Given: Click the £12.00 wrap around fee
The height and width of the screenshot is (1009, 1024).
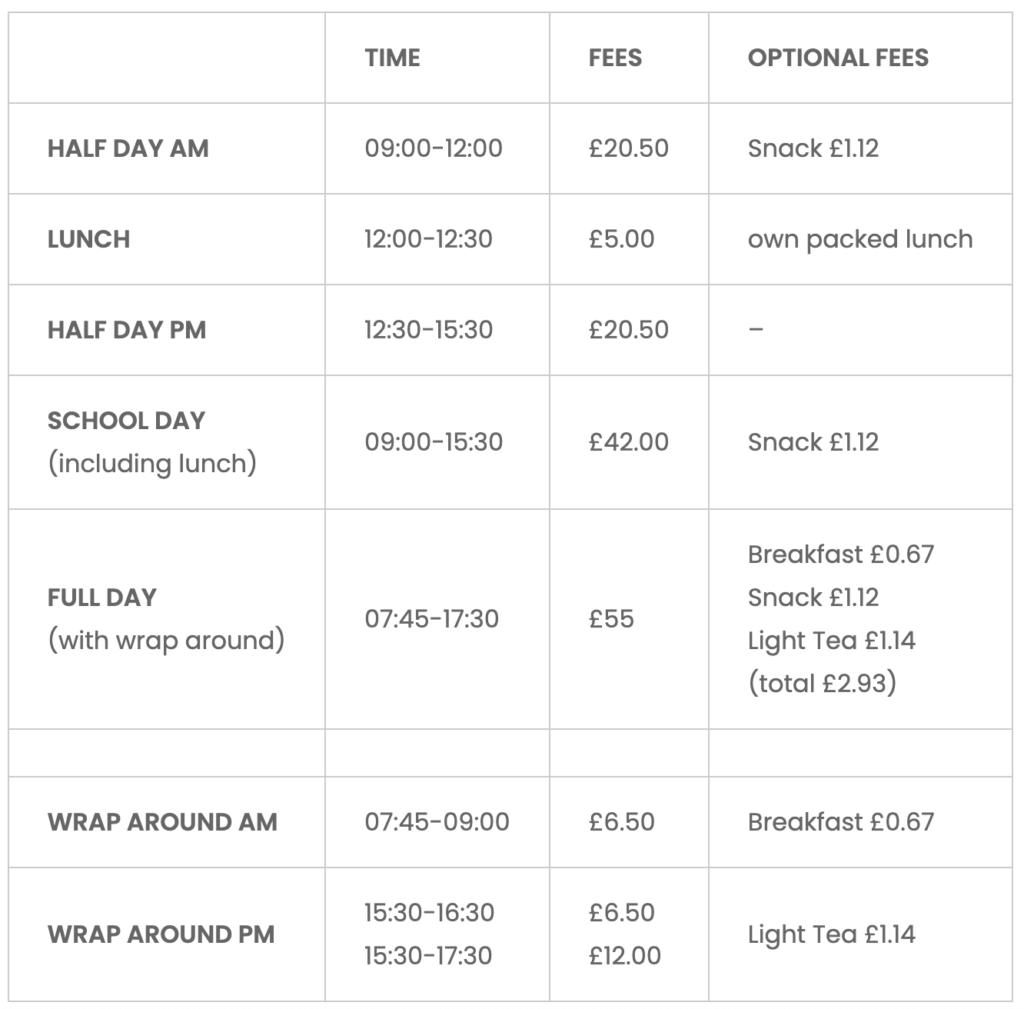Looking at the screenshot, I should point(624,955).
